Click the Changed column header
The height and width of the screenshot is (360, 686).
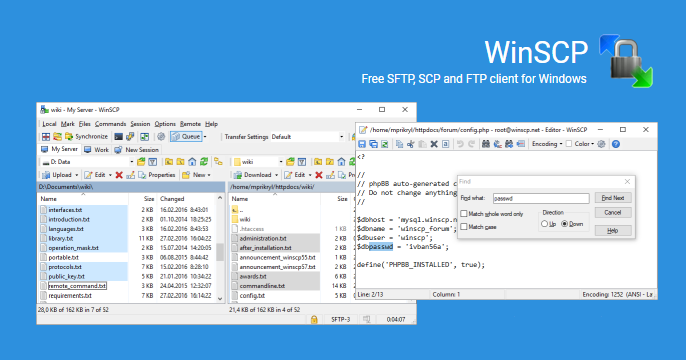[x=172, y=199]
